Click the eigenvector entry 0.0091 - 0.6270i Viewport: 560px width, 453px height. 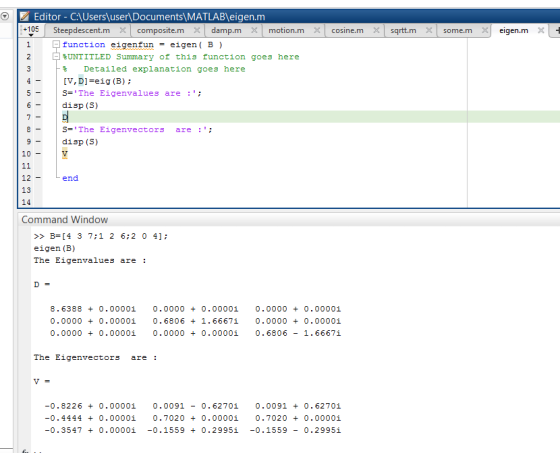(x=195, y=406)
